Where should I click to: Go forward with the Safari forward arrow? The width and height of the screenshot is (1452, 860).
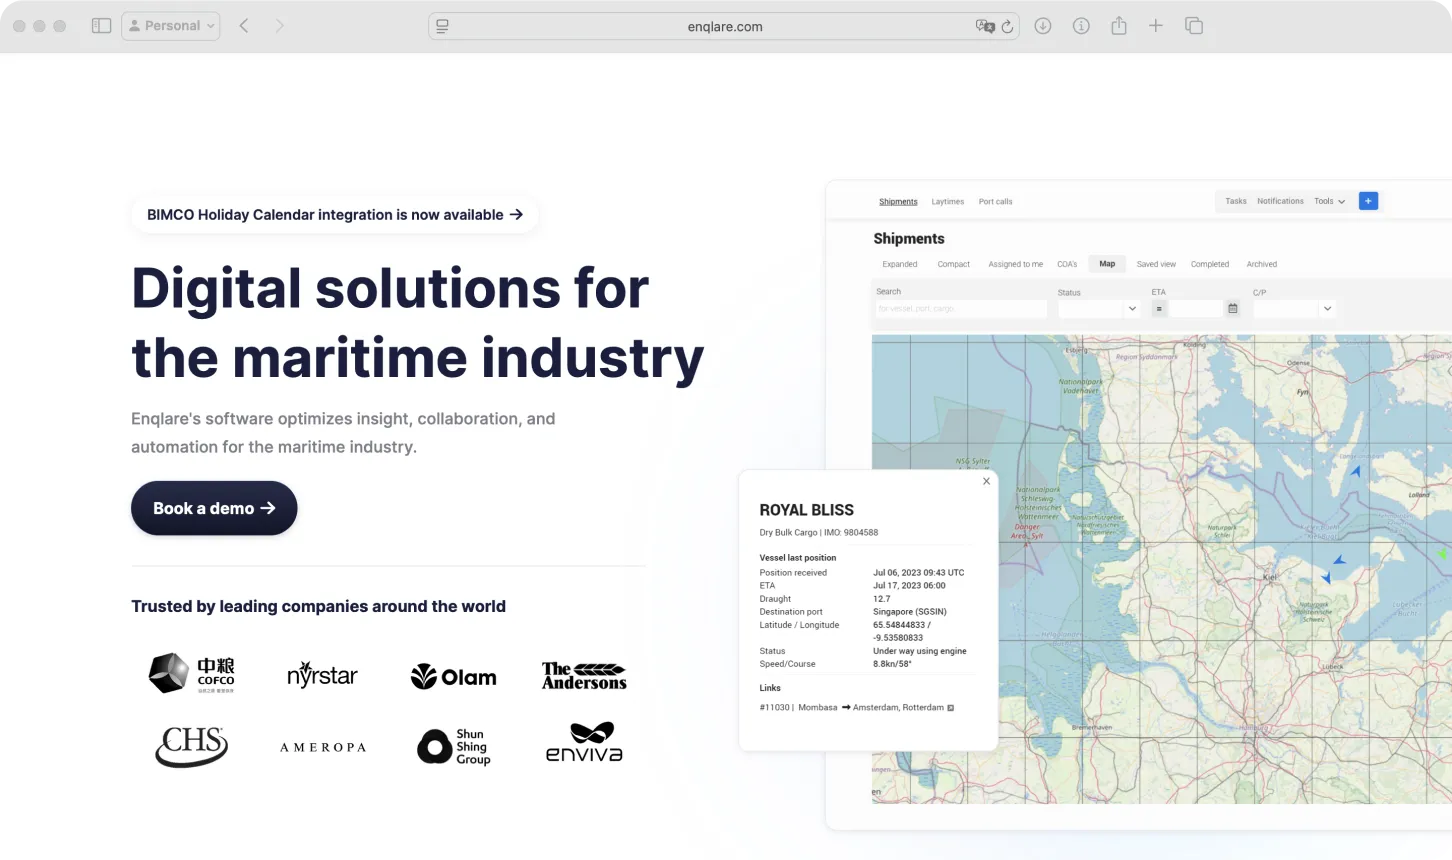(279, 26)
